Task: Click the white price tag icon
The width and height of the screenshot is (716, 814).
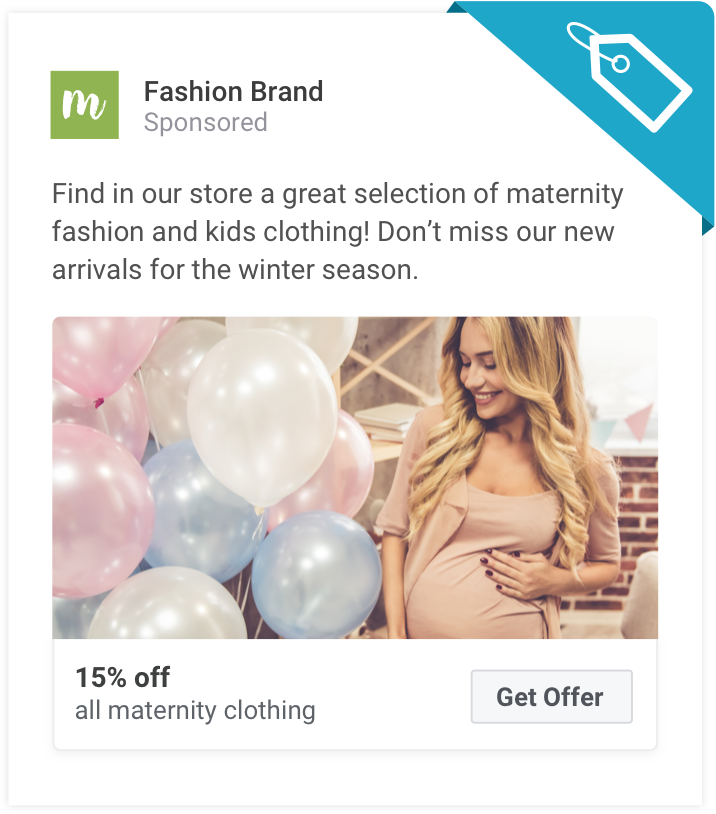Action: [630, 77]
